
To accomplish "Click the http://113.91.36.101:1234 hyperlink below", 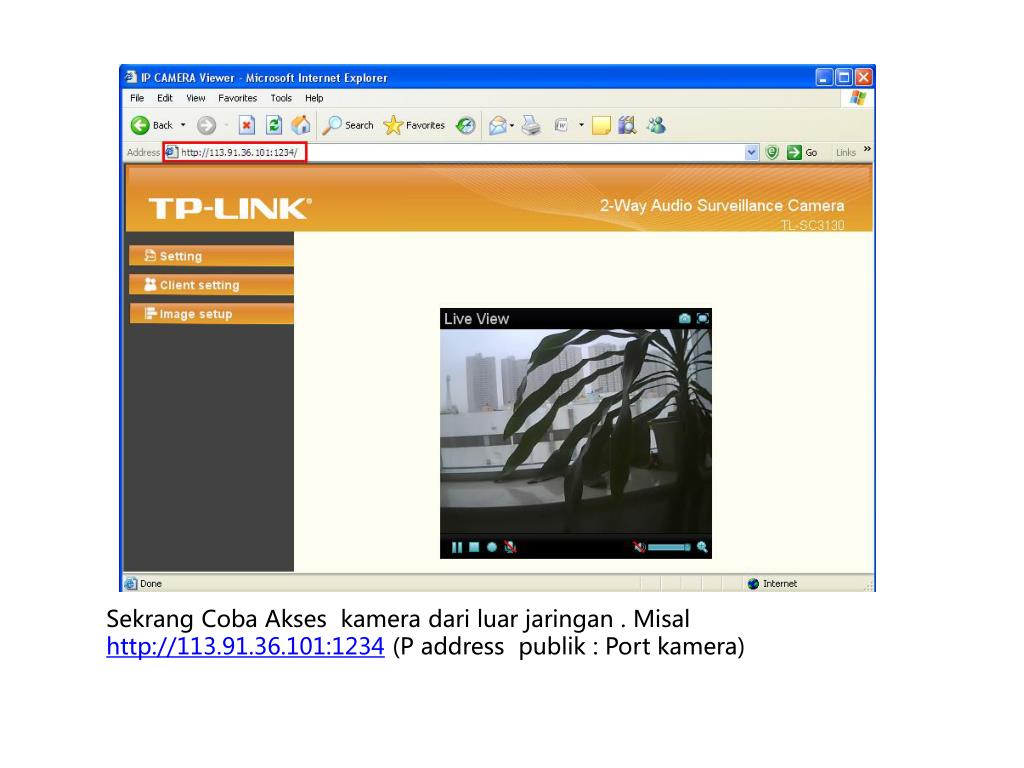I will point(245,646).
